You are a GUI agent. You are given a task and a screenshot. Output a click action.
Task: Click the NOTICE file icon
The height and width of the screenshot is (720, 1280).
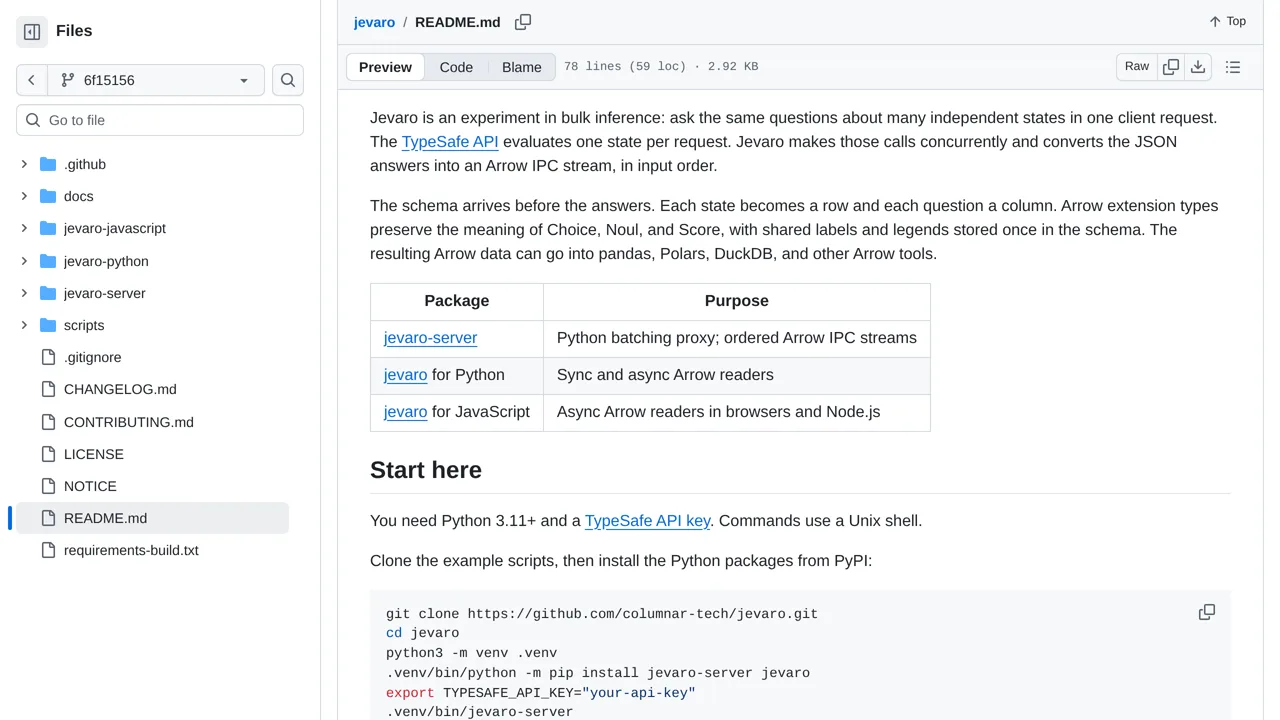coord(48,486)
